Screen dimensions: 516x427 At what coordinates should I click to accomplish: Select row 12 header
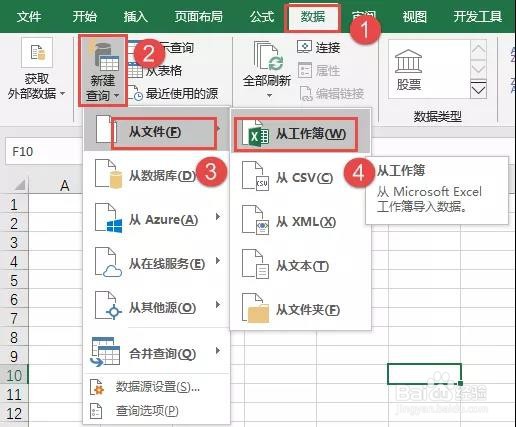(14, 413)
